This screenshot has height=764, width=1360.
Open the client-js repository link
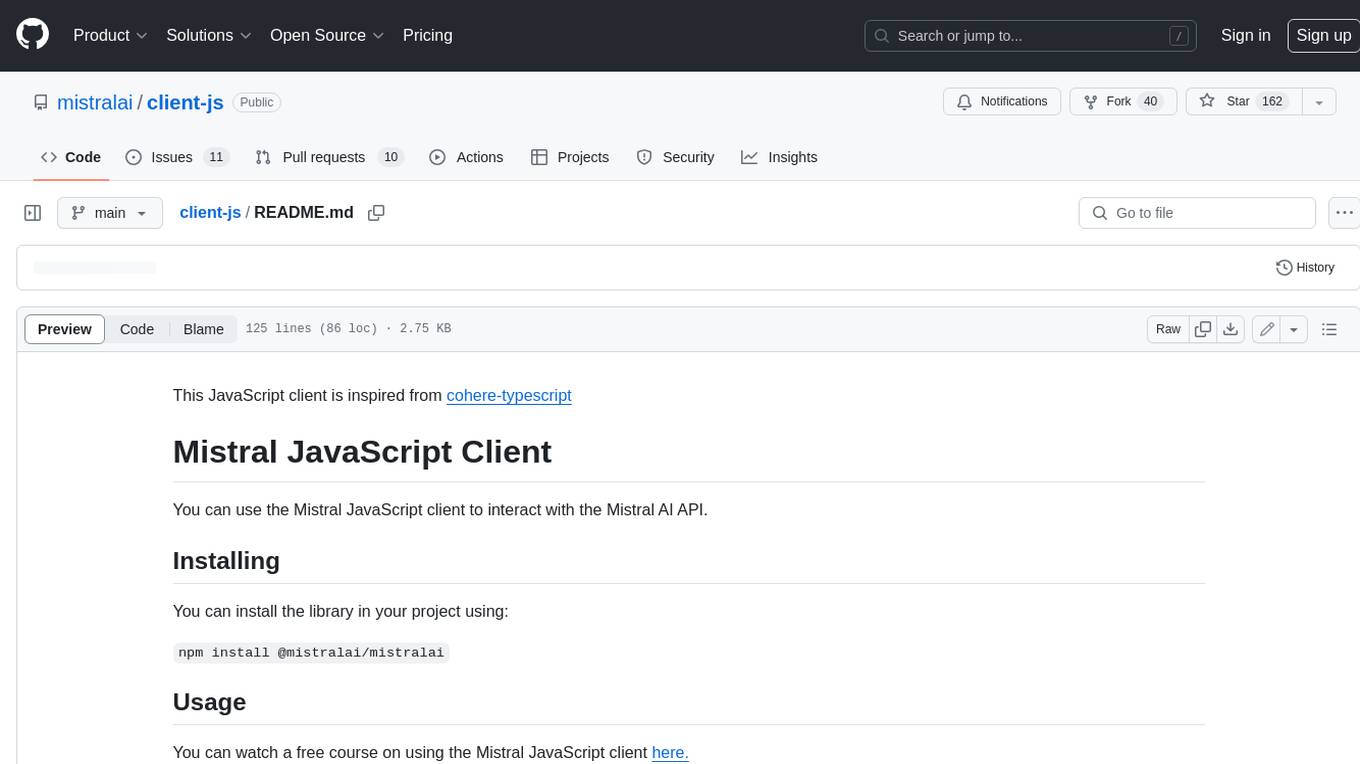pyautogui.click(x=185, y=102)
